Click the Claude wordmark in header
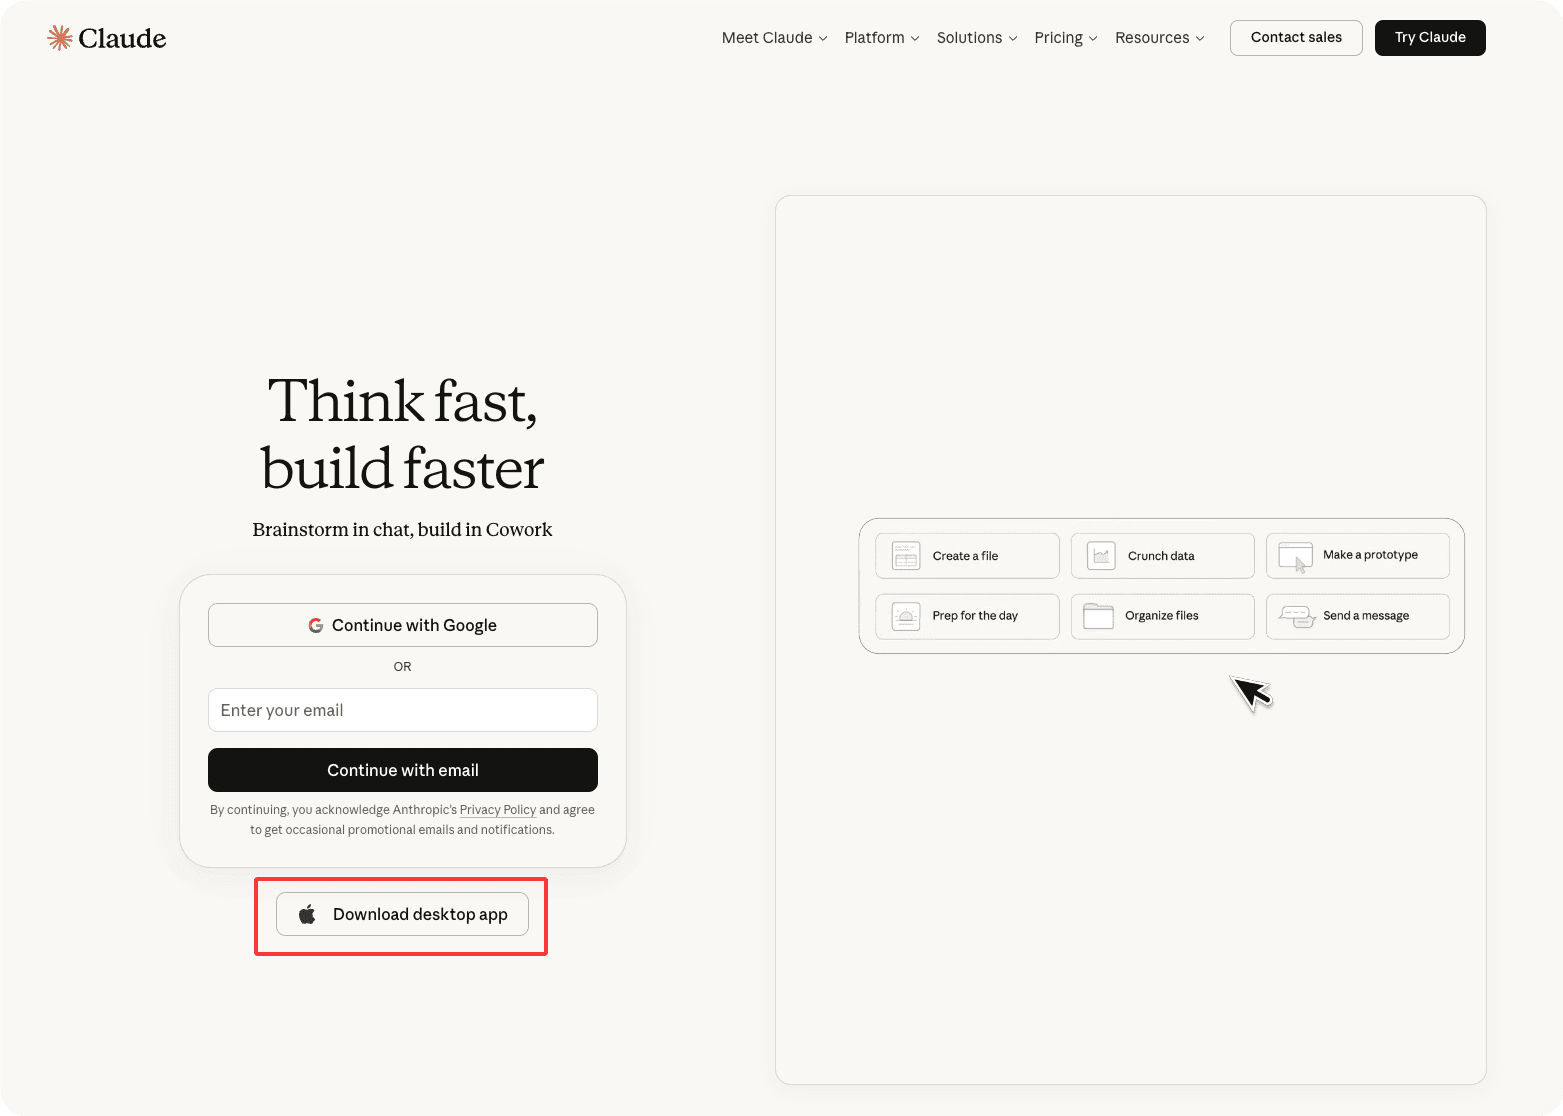1563x1116 pixels. point(122,38)
